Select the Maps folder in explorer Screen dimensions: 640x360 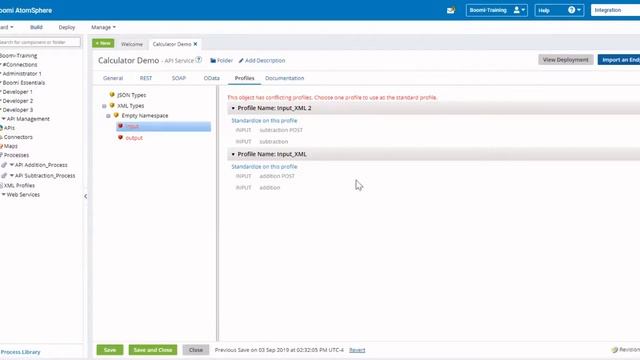(x=10, y=146)
